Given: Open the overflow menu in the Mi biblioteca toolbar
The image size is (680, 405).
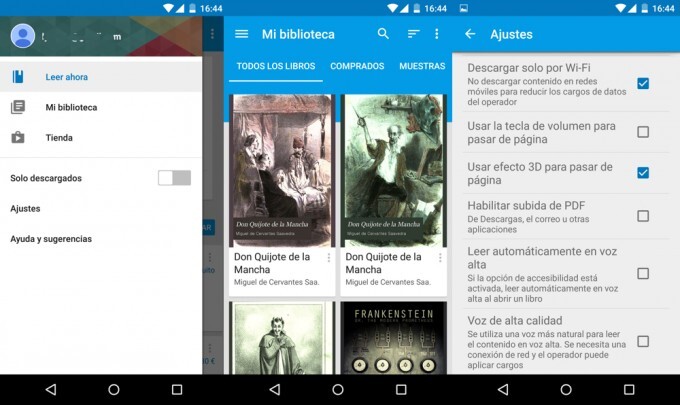Looking at the screenshot, I should (x=436, y=34).
